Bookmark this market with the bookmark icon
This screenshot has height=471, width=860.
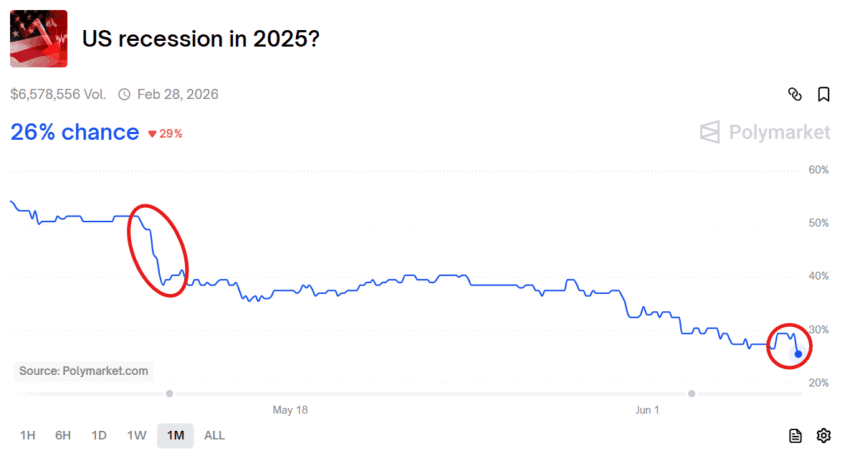pyautogui.click(x=824, y=95)
